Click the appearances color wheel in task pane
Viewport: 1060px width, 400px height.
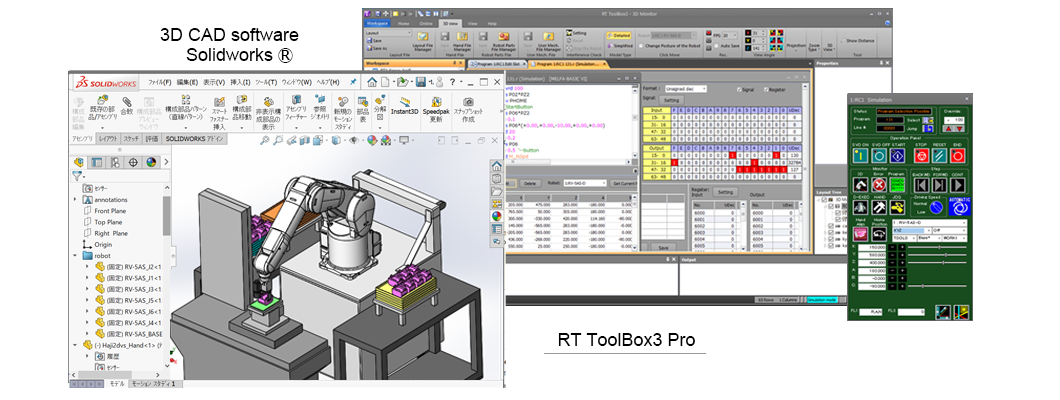pyautogui.click(x=495, y=214)
